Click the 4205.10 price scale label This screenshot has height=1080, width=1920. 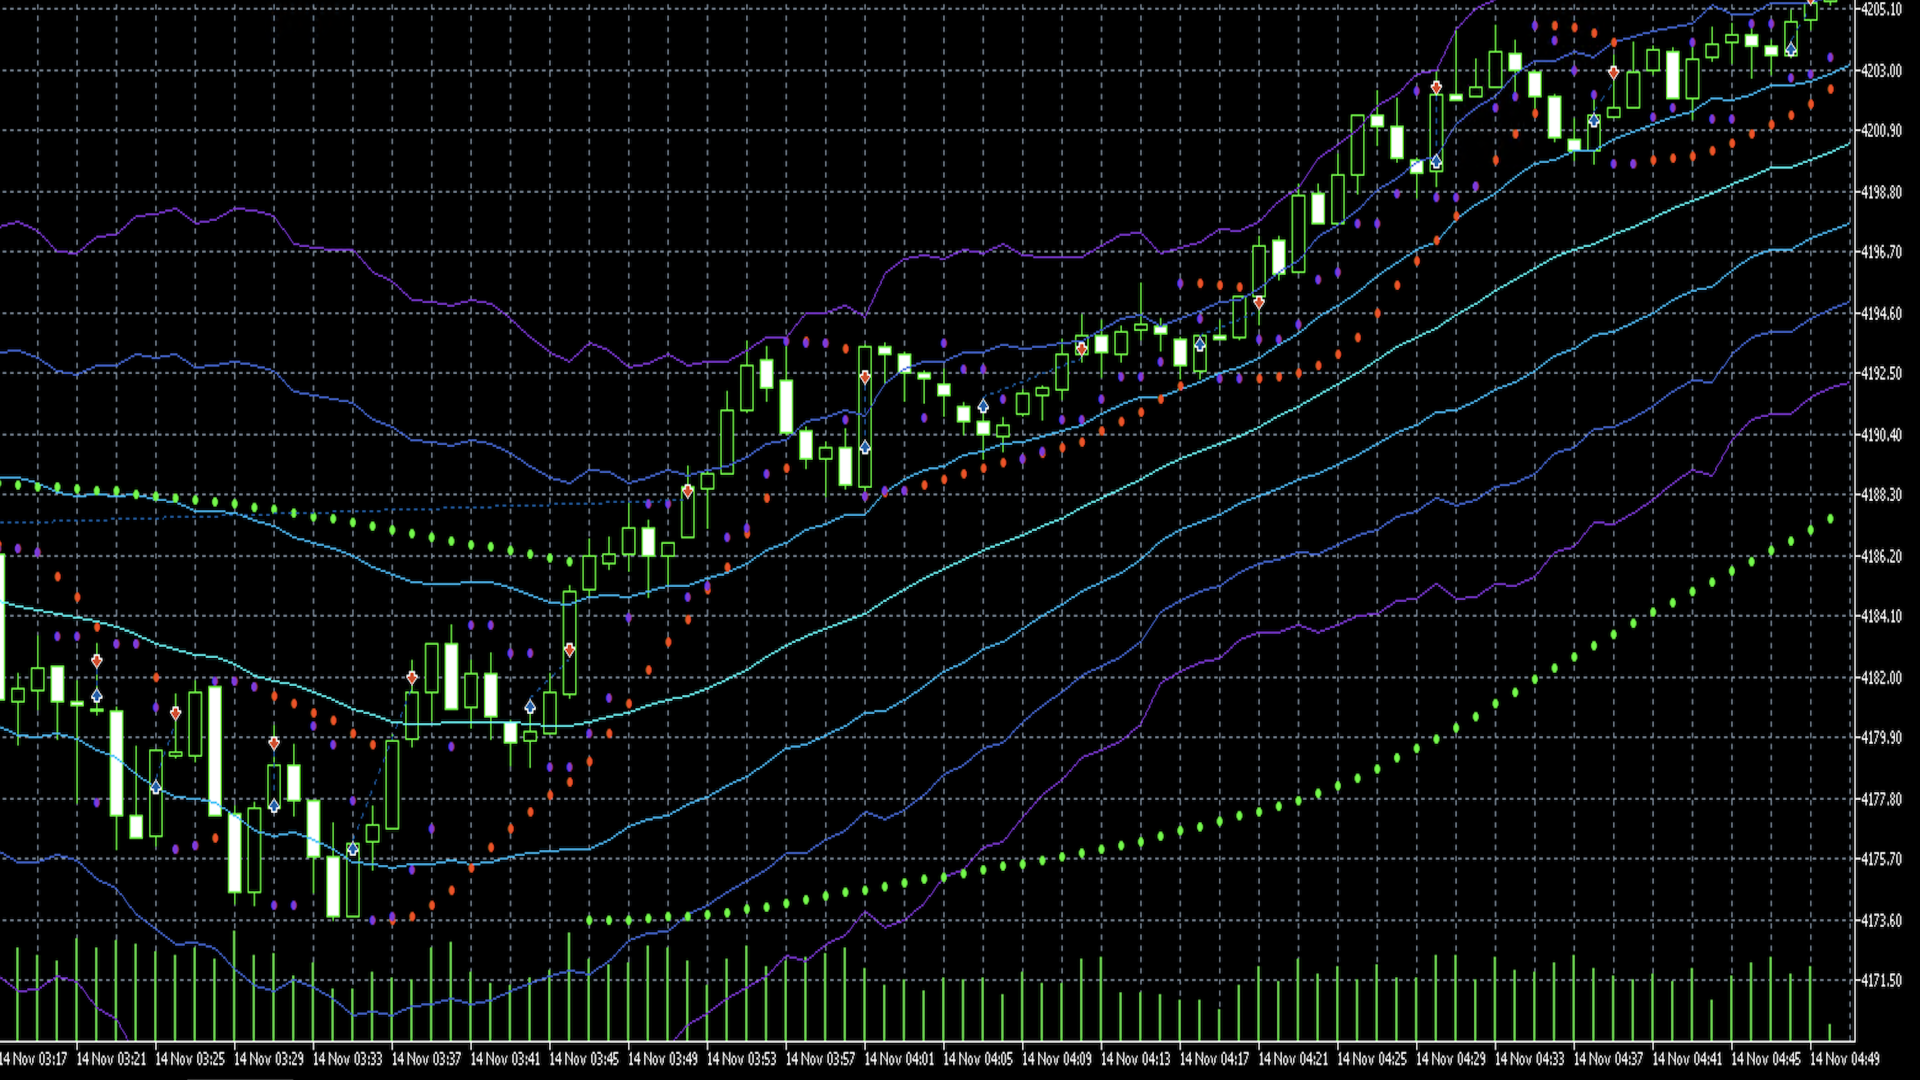(x=1881, y=10)
